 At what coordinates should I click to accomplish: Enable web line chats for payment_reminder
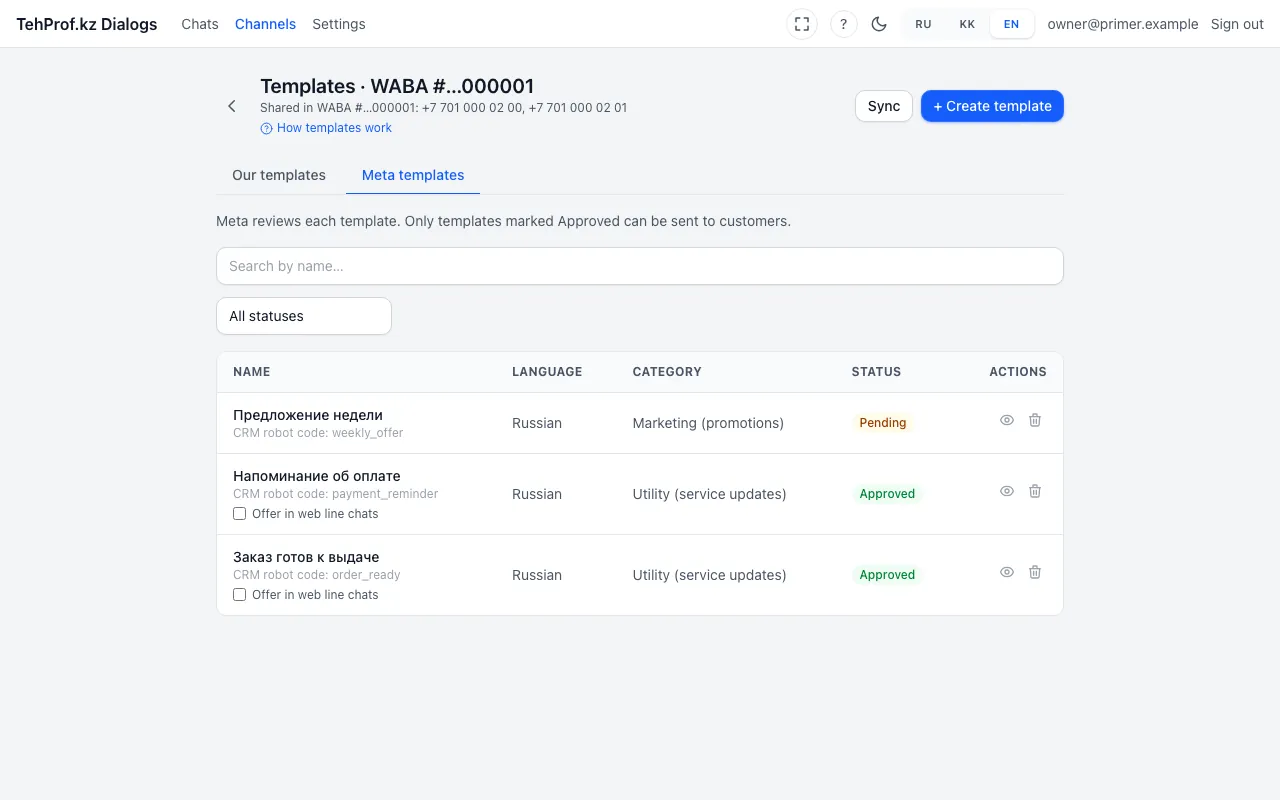pyautogui.click(x=240, y=514)
